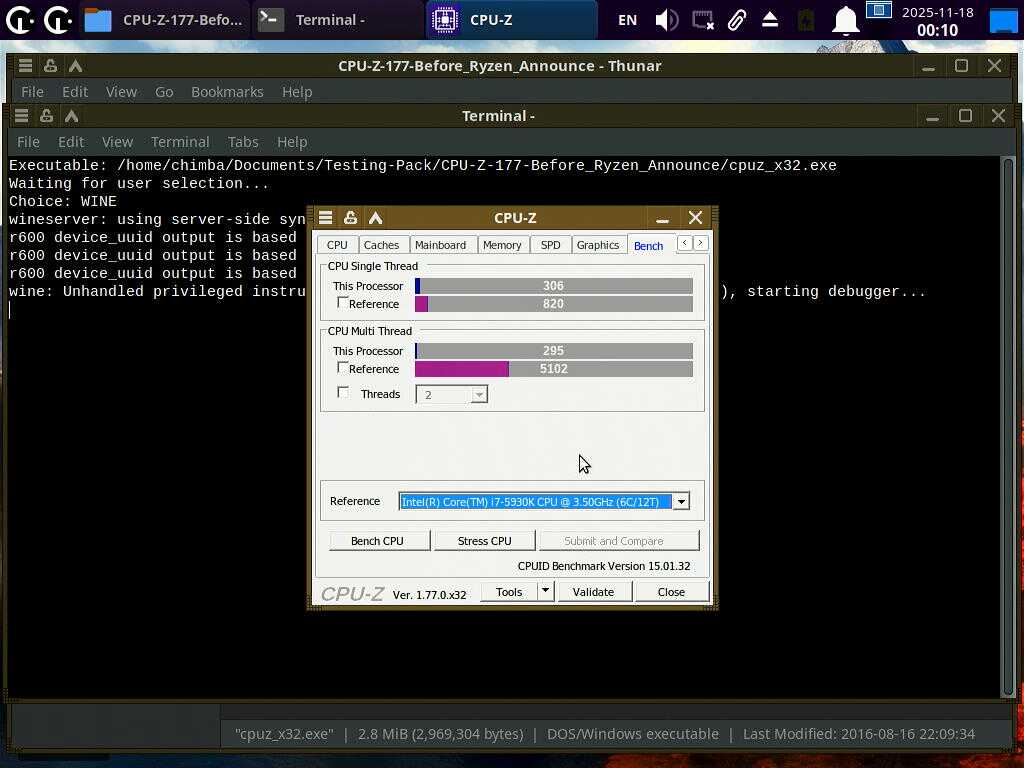Open CPU-Z window menu hamburger icon

pyautogui.click(x=325, y=217)
